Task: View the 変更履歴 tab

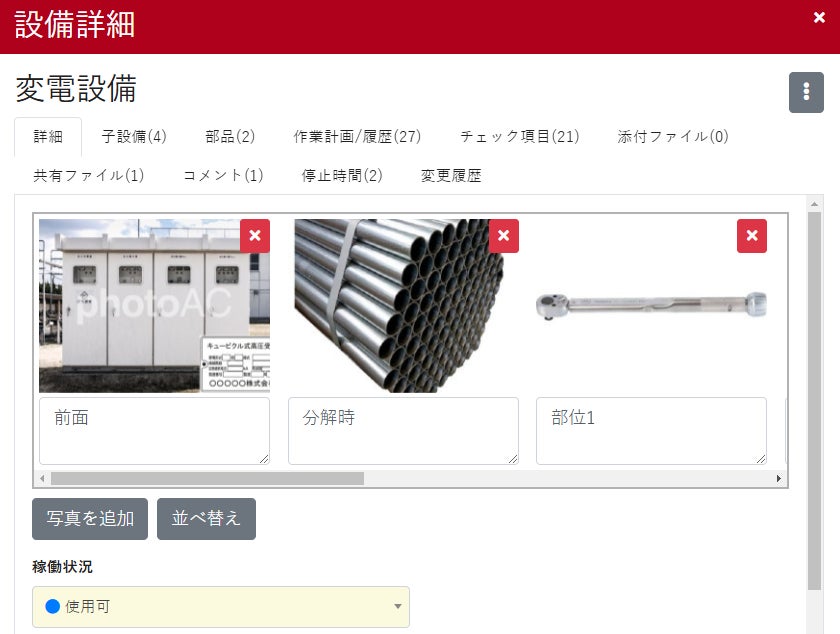Action: 451,175
